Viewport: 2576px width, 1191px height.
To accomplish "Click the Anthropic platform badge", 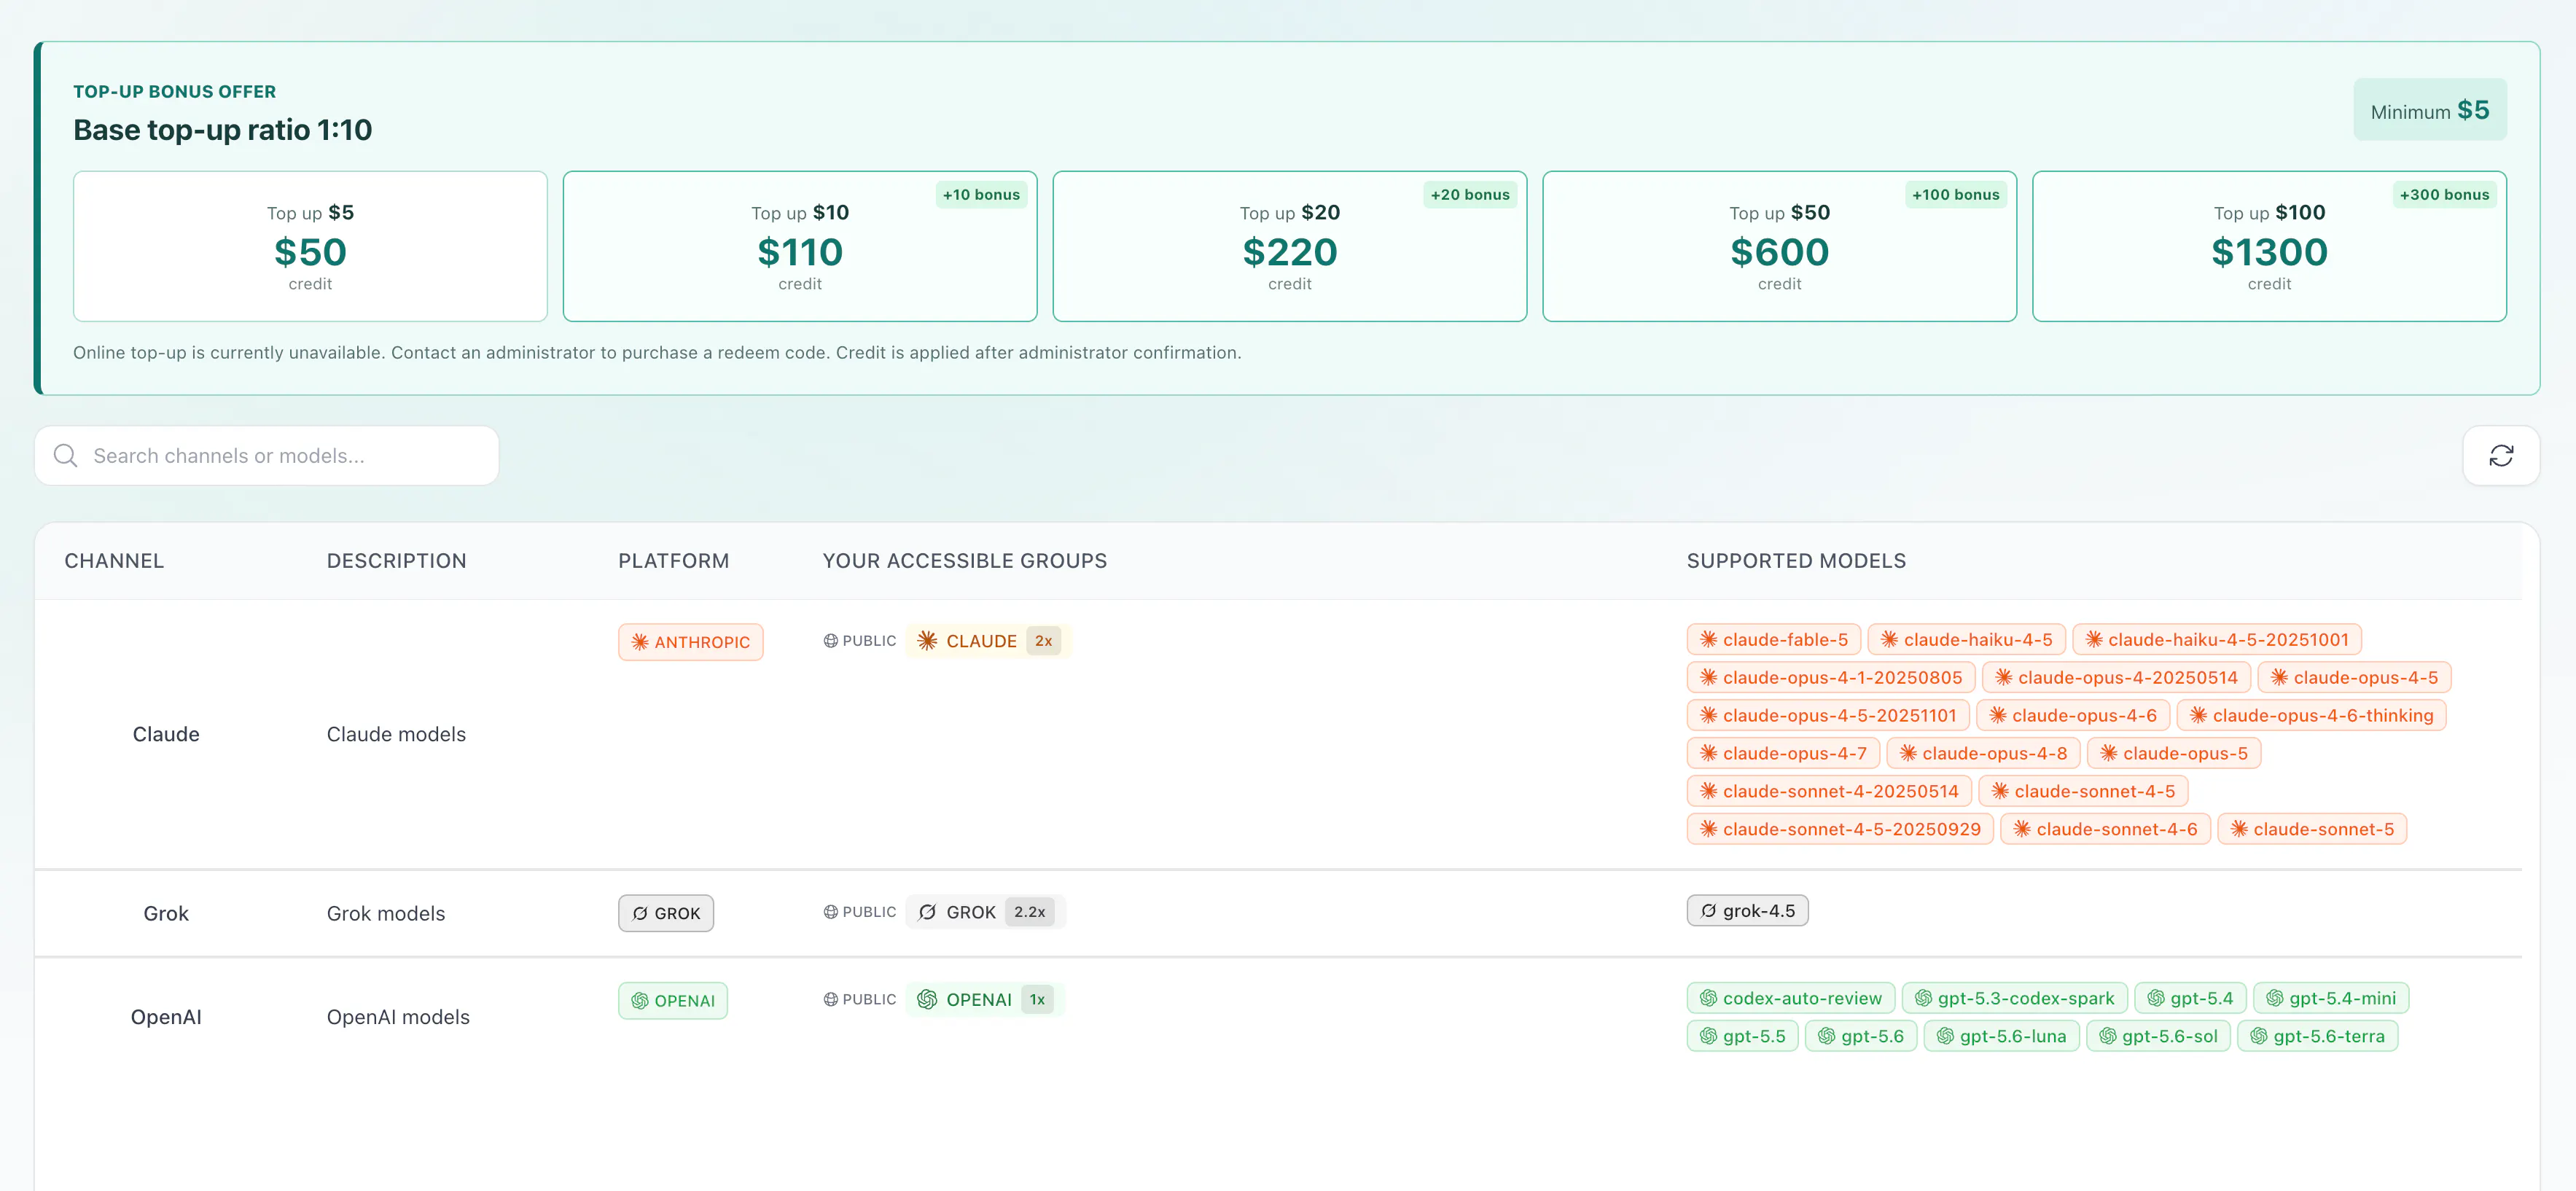I will [x=690, y=642].
